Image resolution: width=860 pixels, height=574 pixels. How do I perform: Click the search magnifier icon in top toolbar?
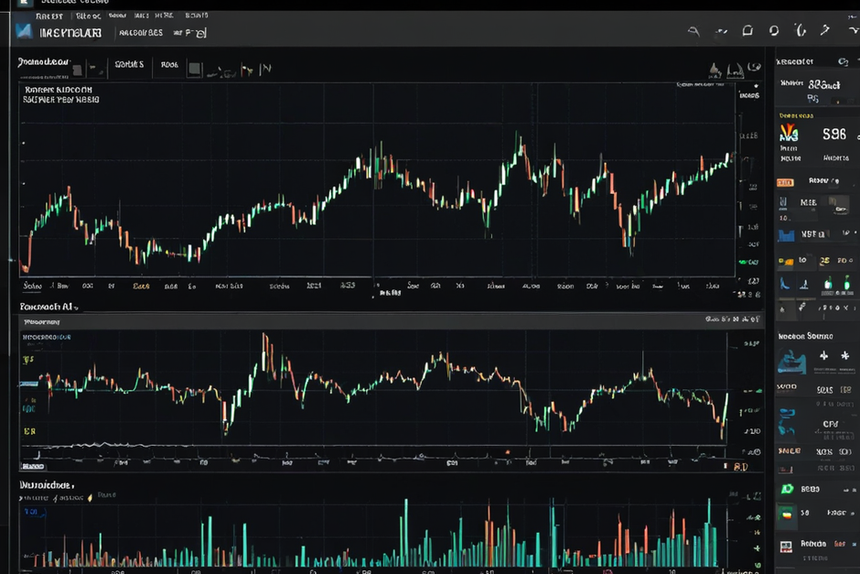tap(694, 31)
